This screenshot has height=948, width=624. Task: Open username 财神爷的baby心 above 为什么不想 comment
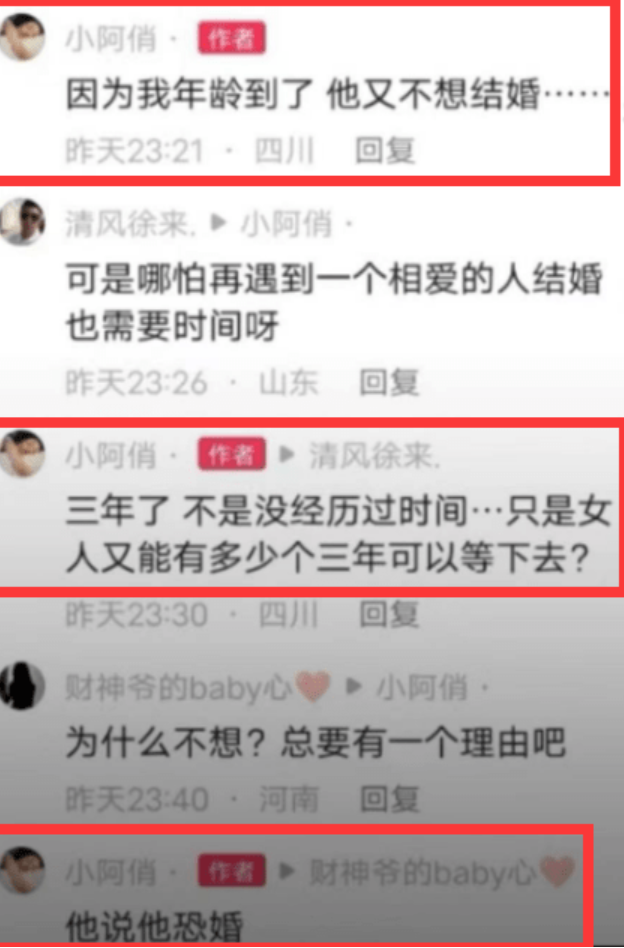[x=198, y=687]
